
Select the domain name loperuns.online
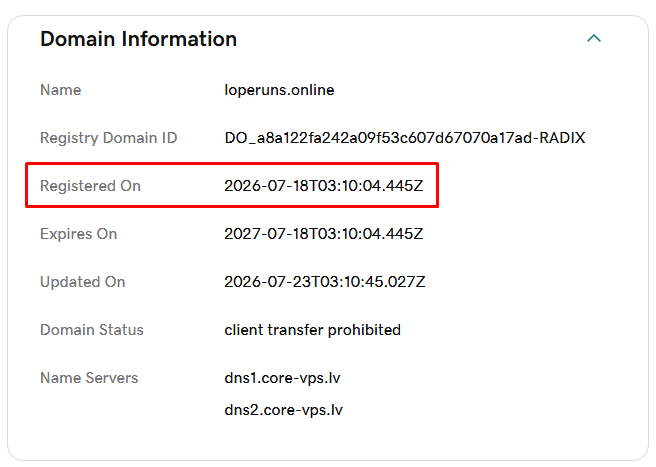point(279,90)
